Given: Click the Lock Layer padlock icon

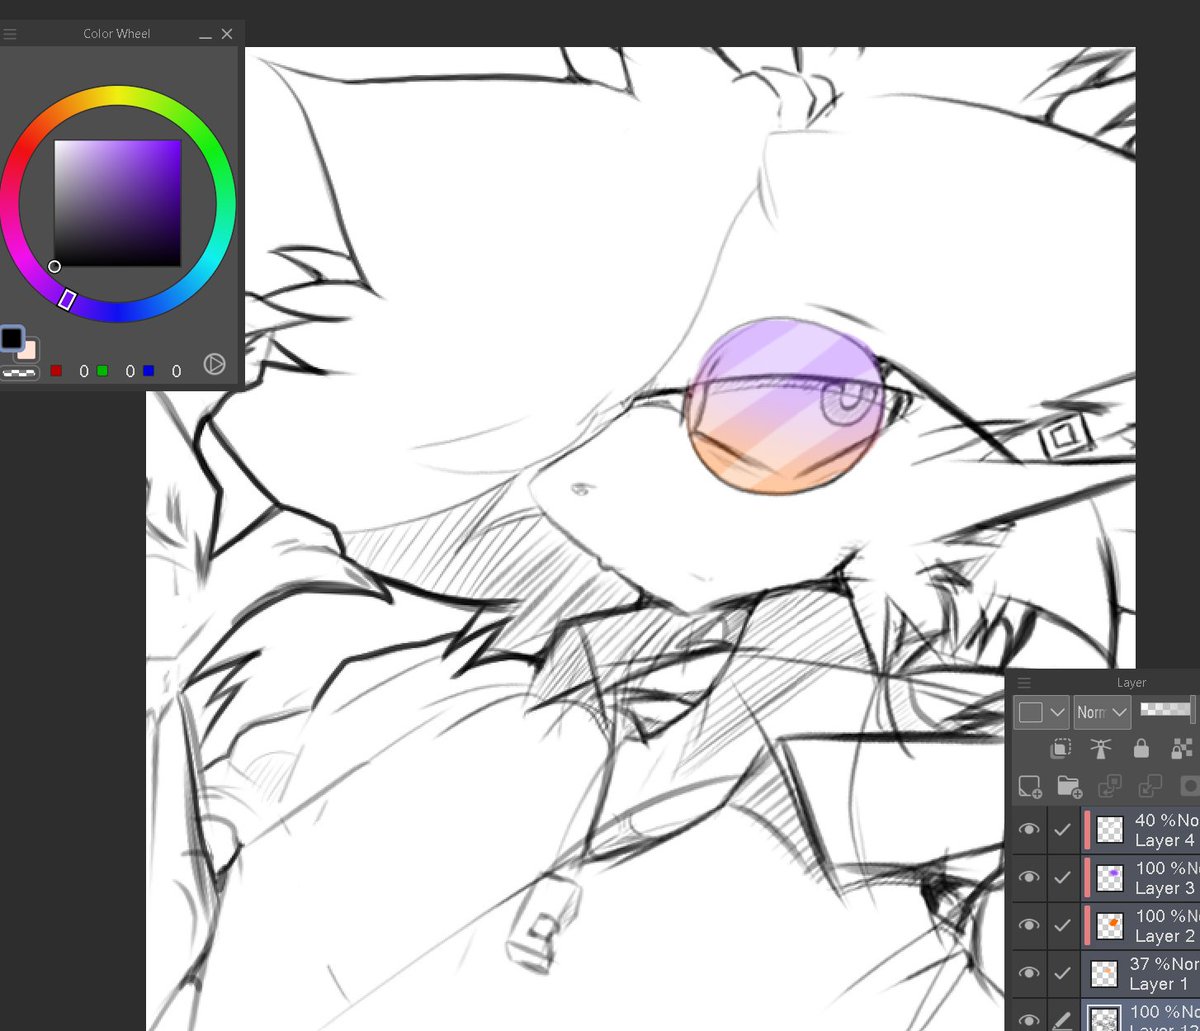Looking at the screenshot, I should point(1141,748).
